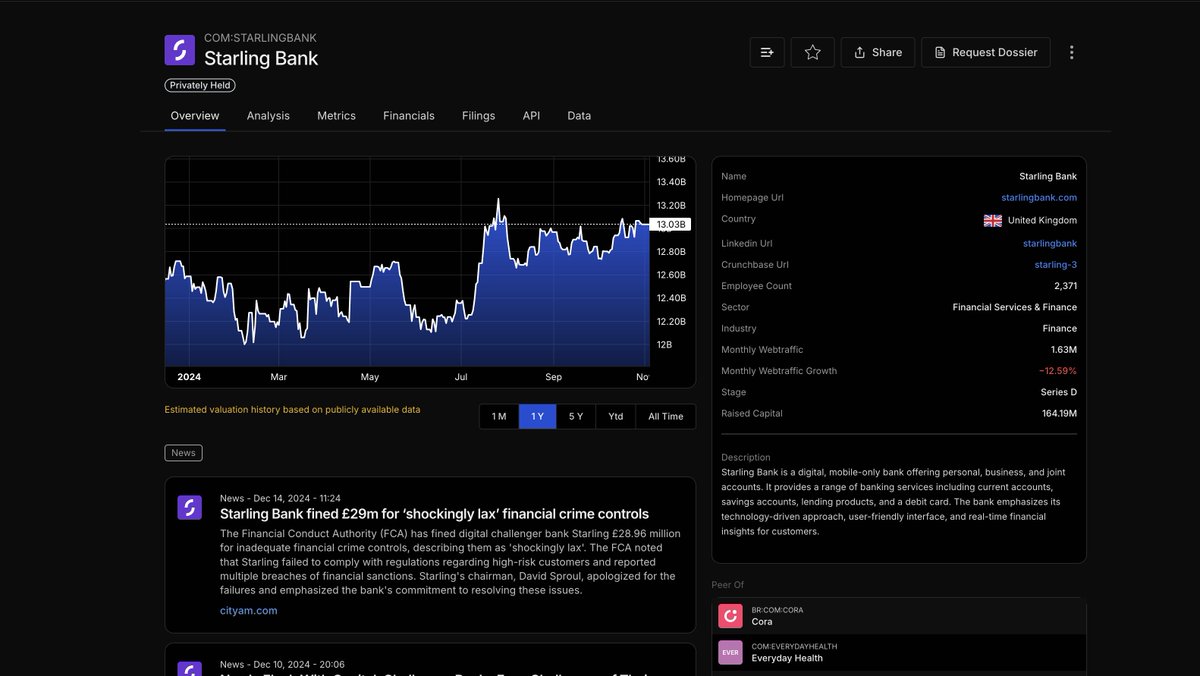
Task: Click the 13.03B current value marker on chart
Action: (x=670, y=224)
